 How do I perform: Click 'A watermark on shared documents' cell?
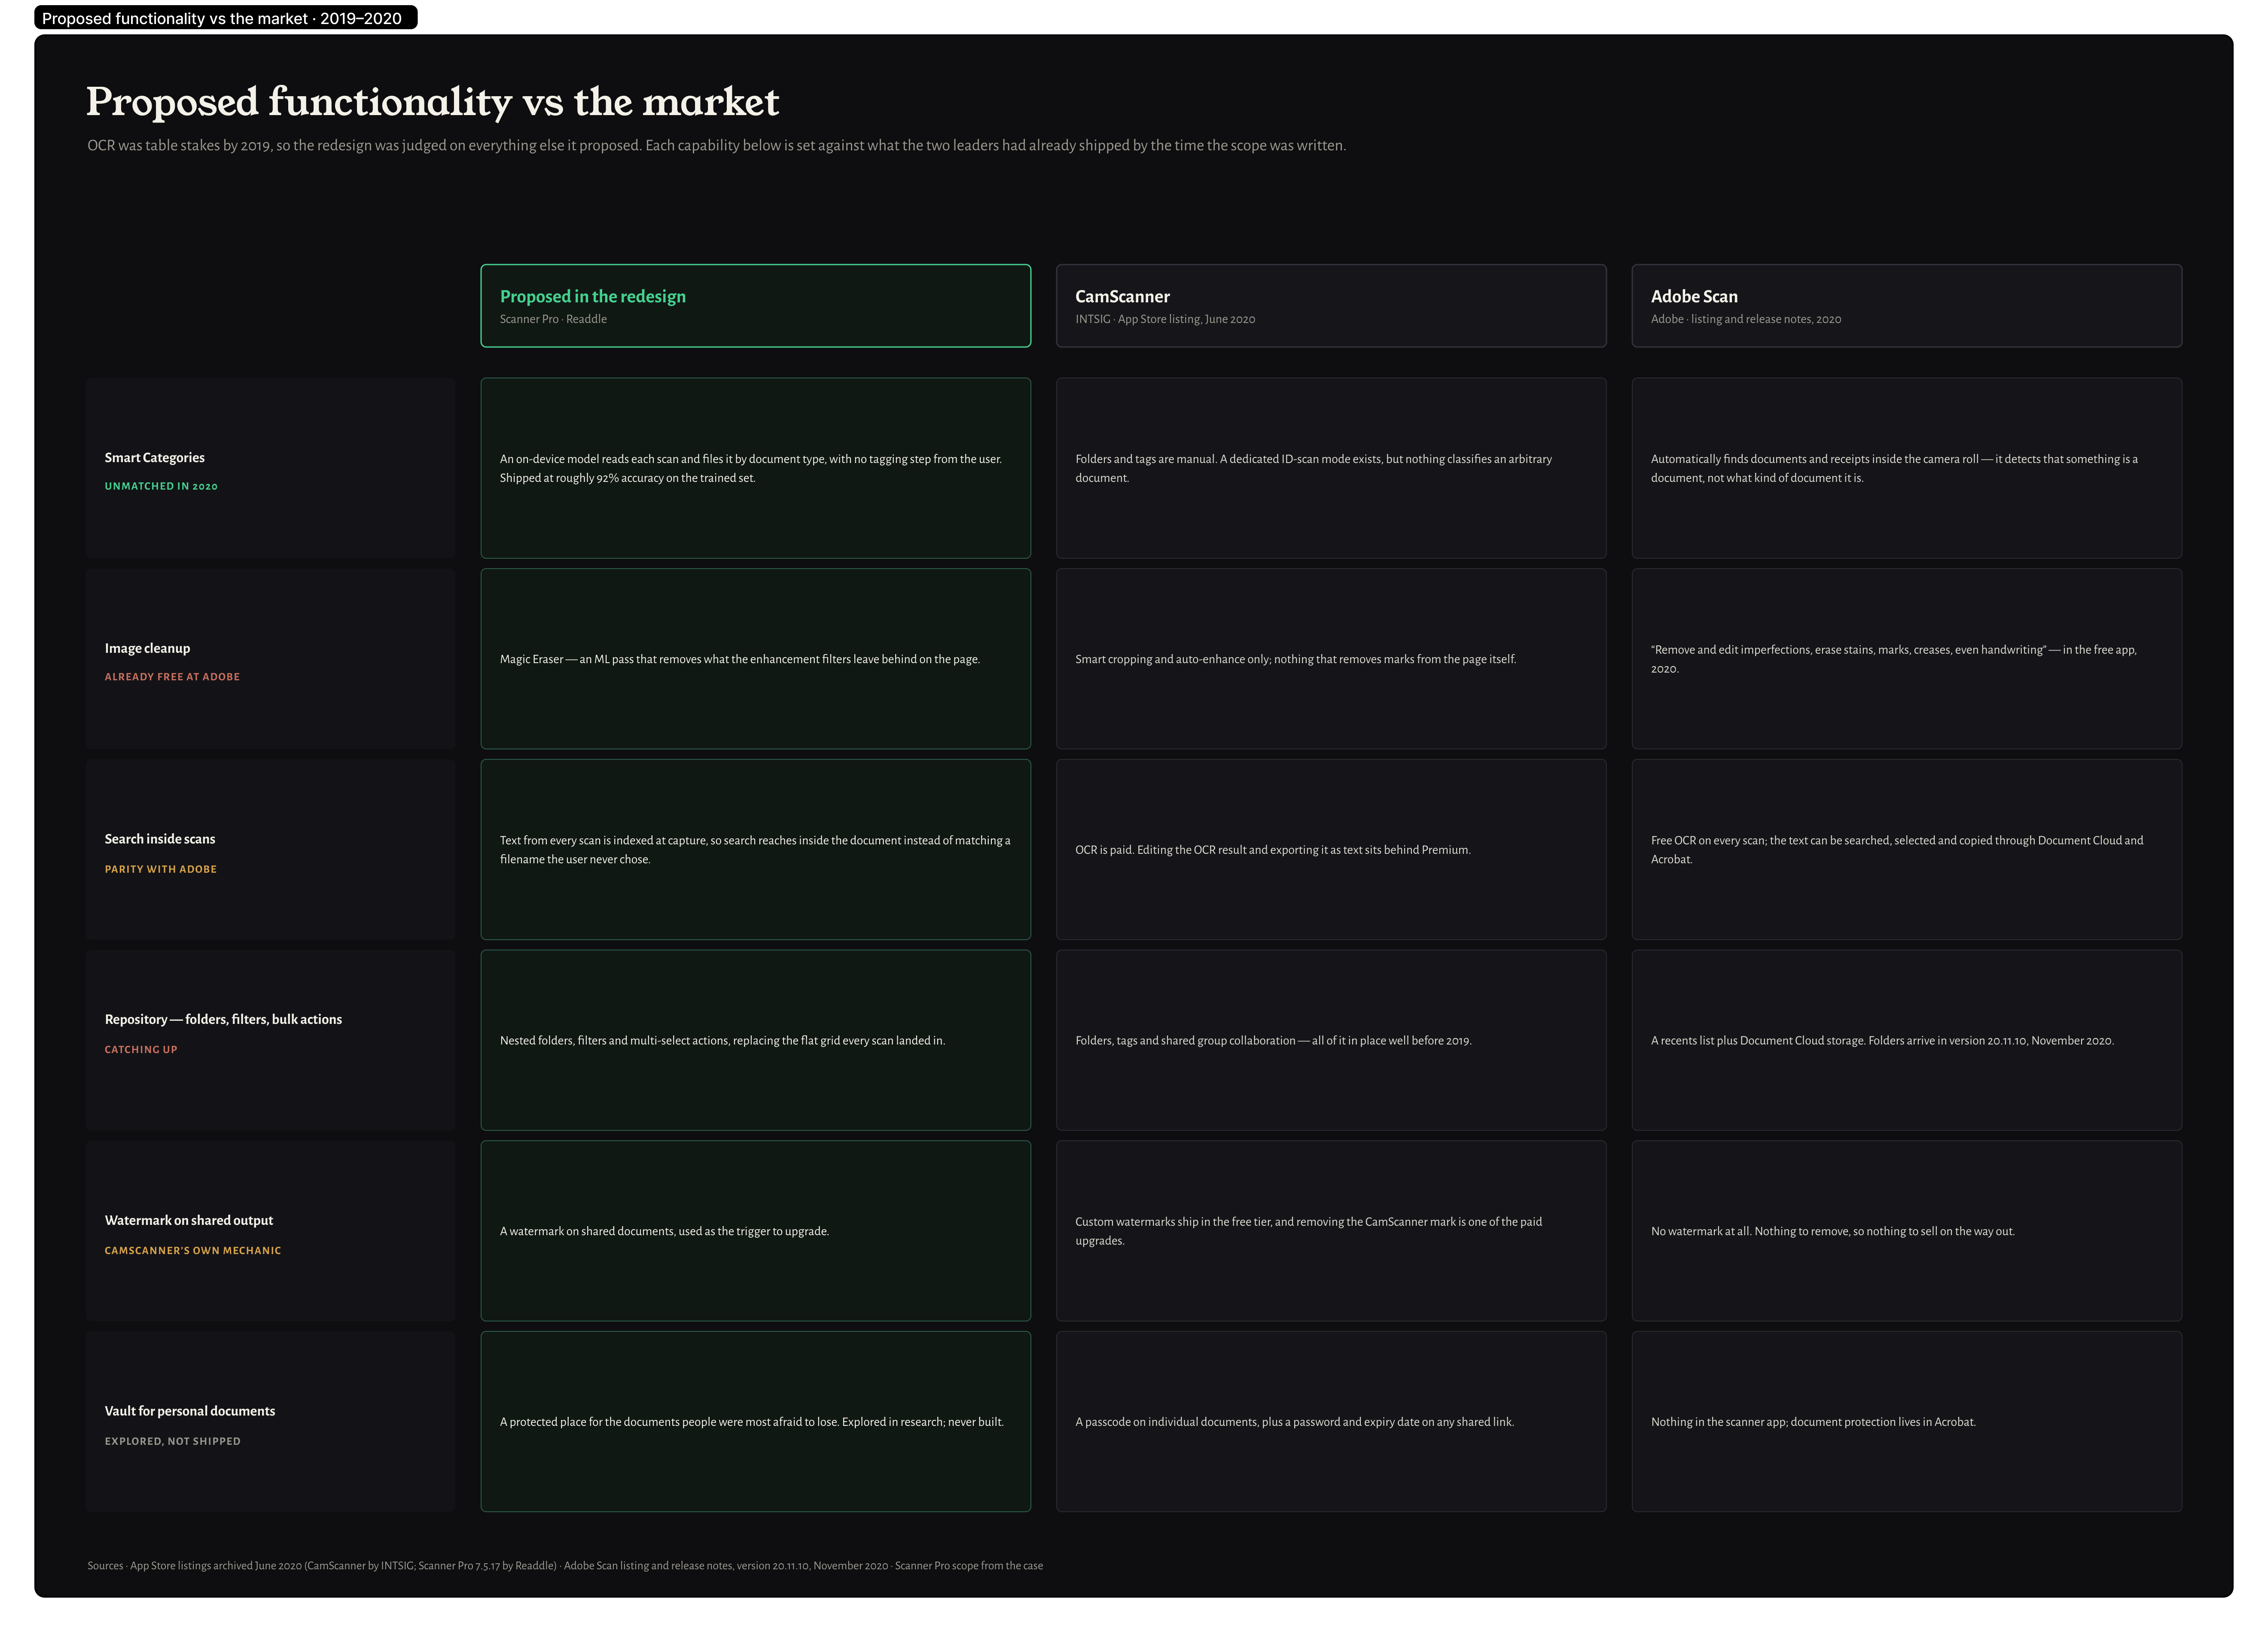755,1231
